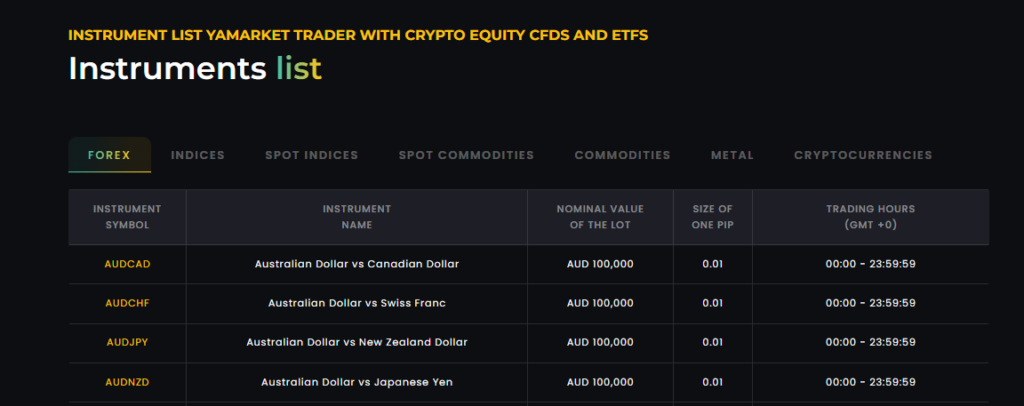Select Australian Dollar vs Canadian Dollar name
The height and width of the screenshot is (406, 1024).
pos(357,264)
